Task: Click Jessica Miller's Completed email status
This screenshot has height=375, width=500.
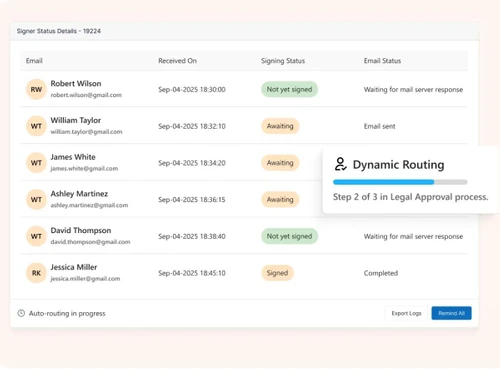Action: tap(381, 273)
